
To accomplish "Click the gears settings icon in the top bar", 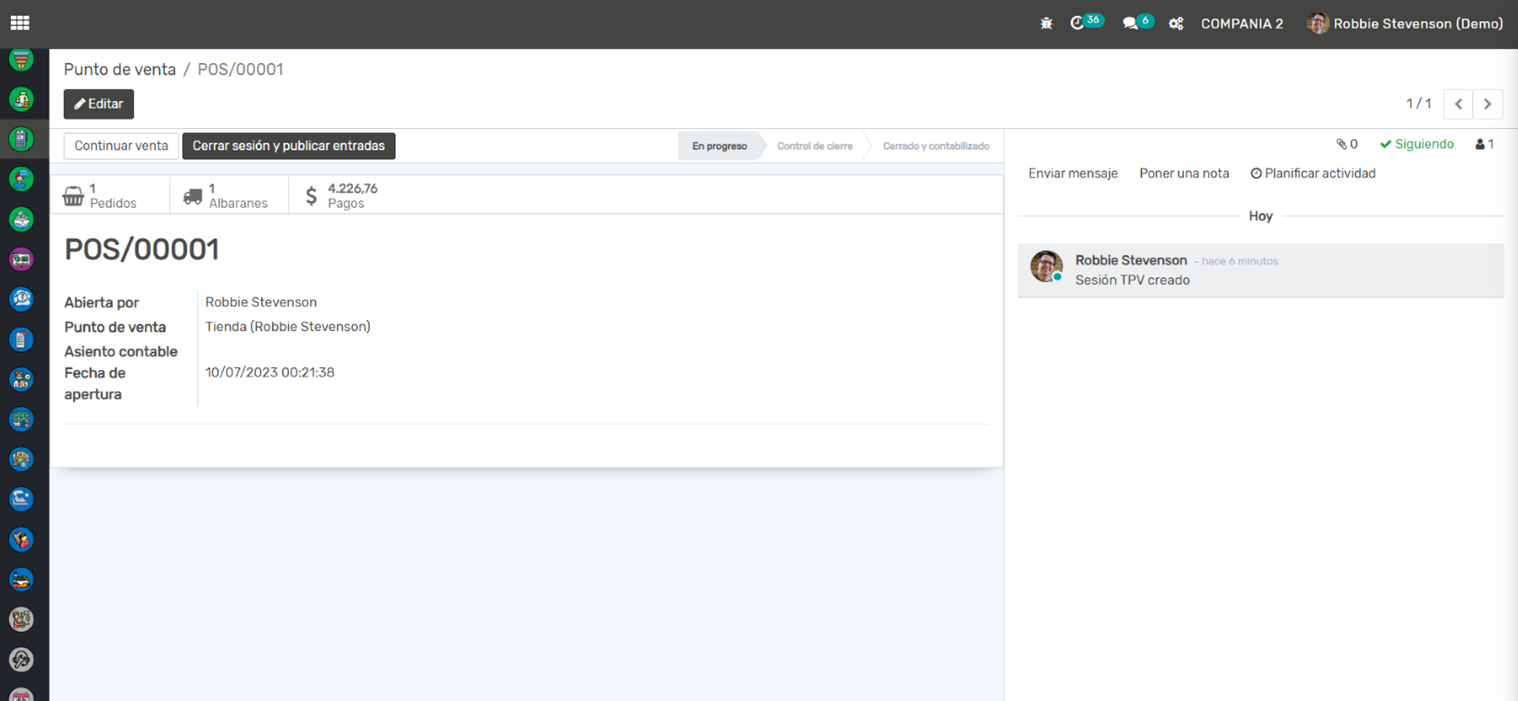I will [x=1176, y=23].
